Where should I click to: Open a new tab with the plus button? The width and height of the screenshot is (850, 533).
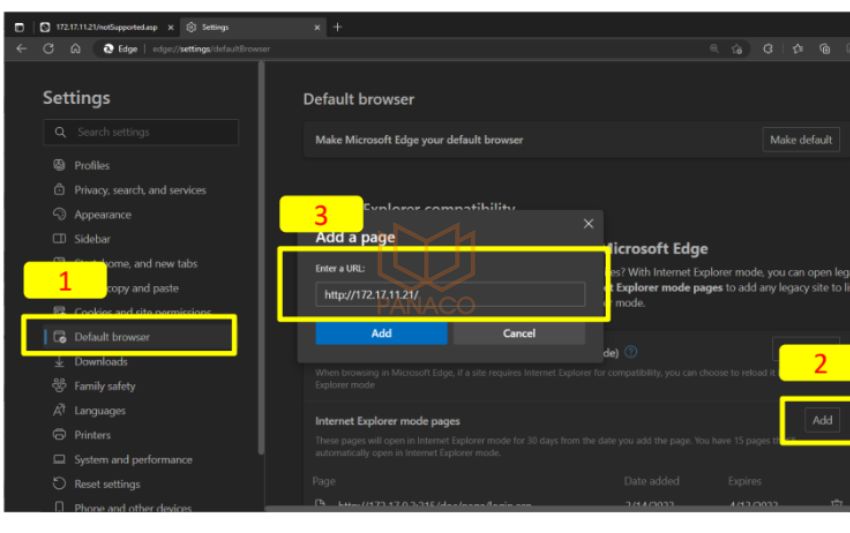tap(337, 27)
